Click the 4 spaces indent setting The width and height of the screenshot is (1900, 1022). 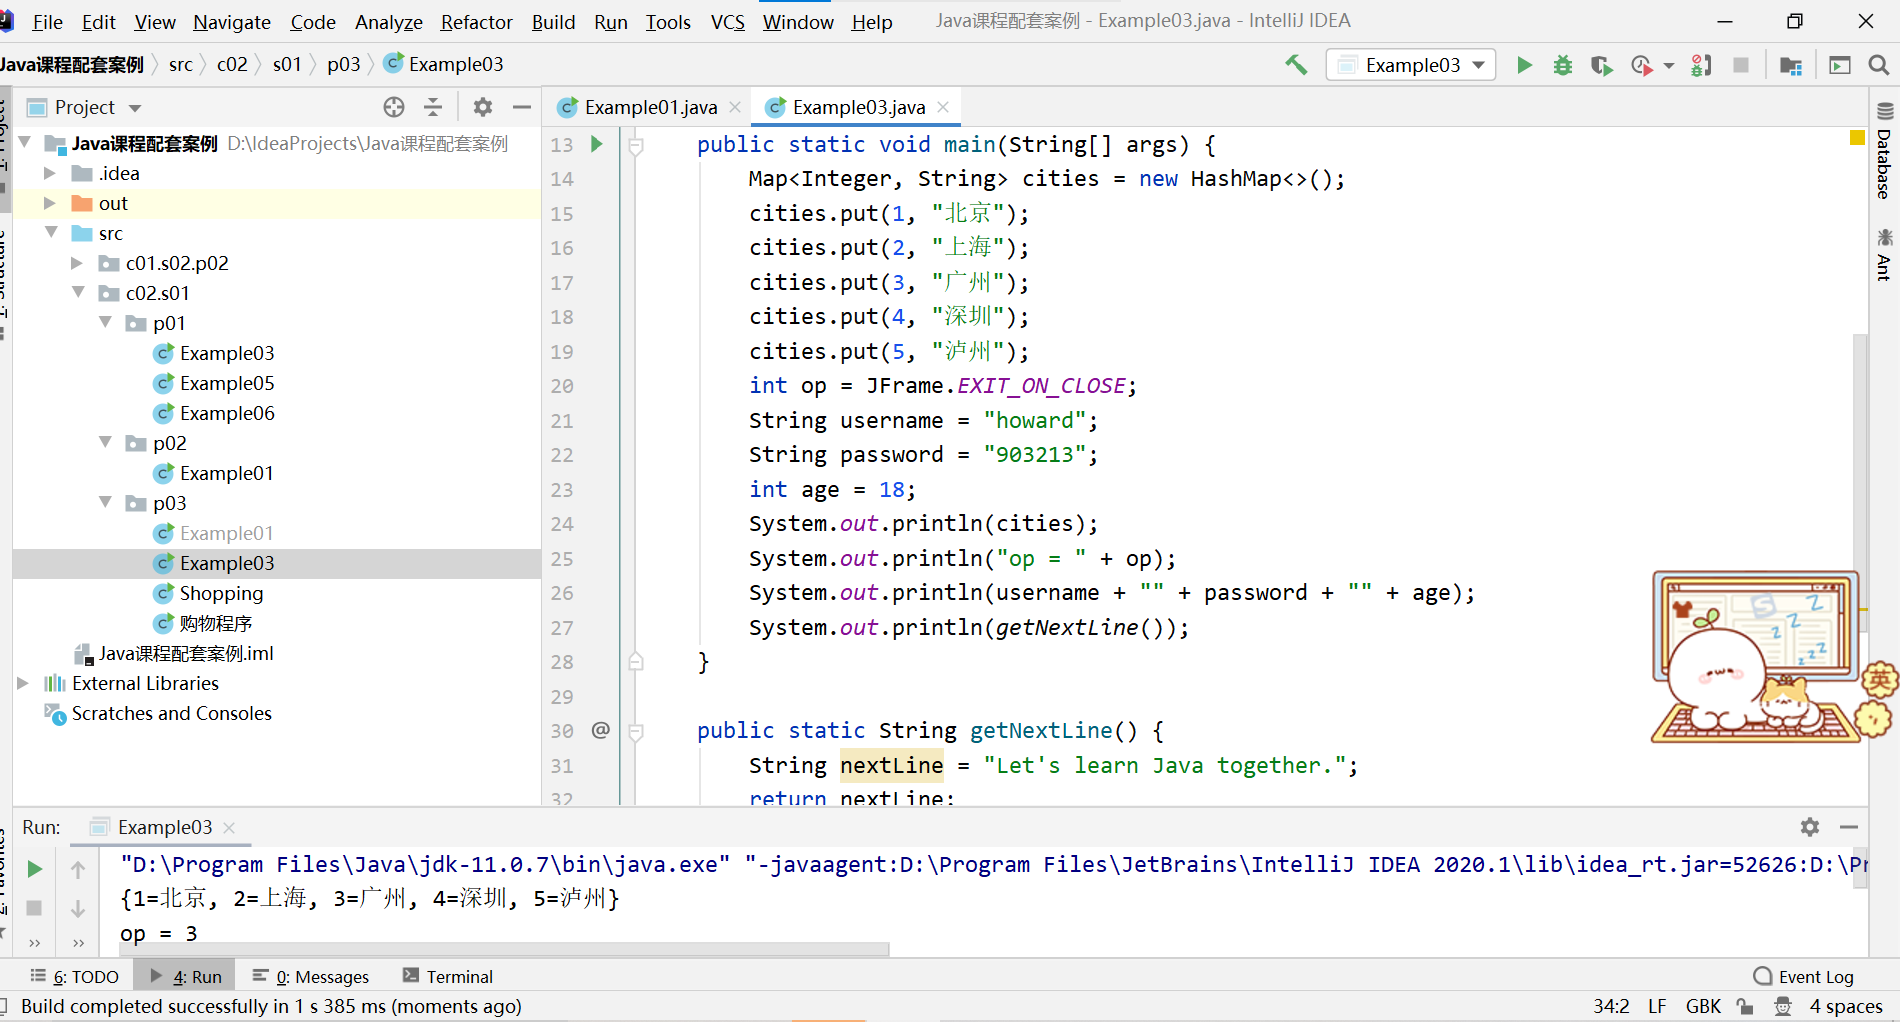click(x=1846, y=1006)
